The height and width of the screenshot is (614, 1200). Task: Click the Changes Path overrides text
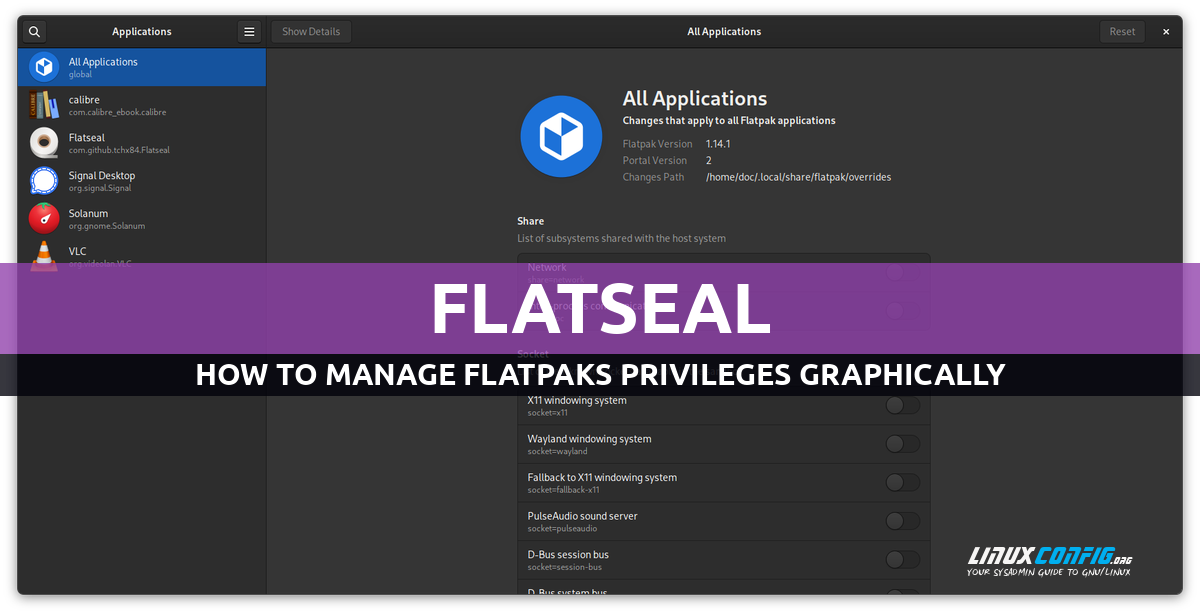[x=797, y=177]
